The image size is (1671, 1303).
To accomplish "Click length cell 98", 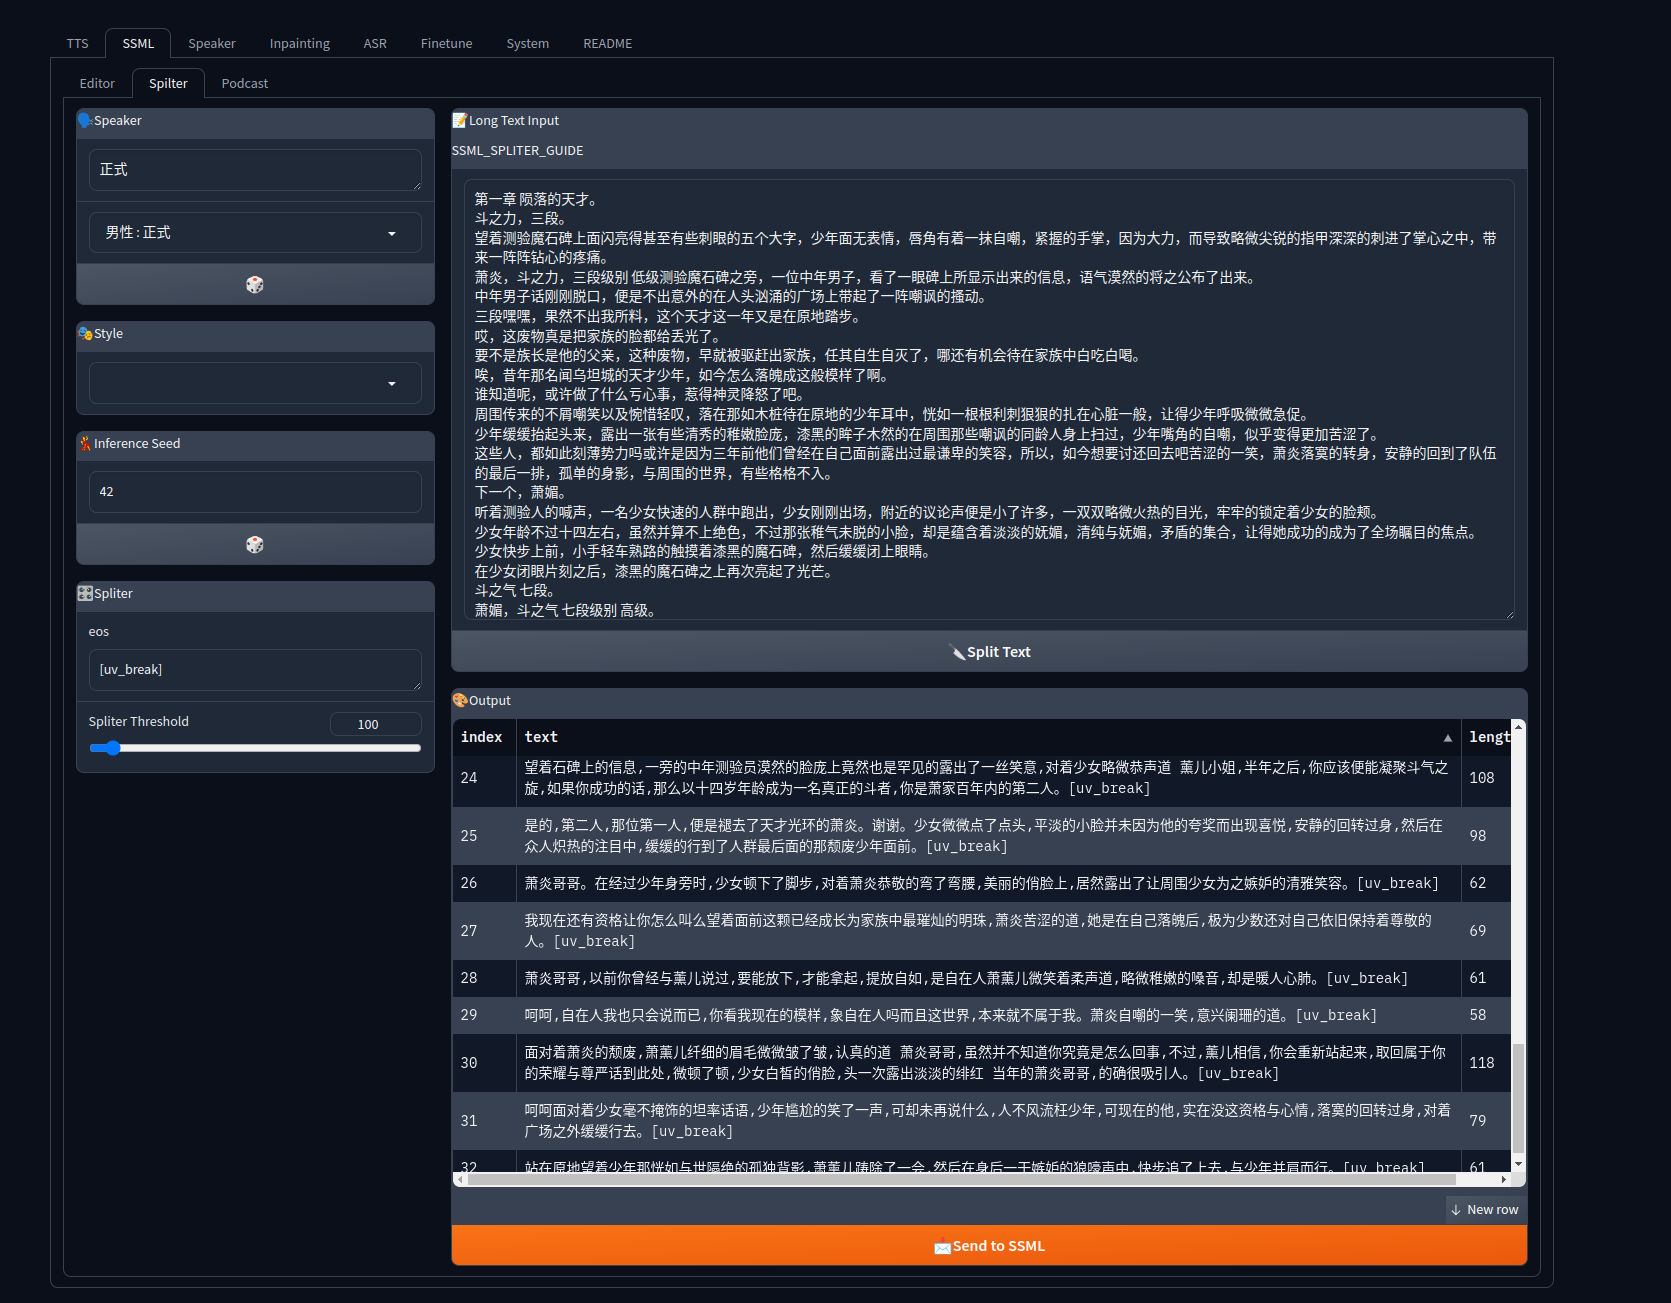I will (x=1487, y=836).
